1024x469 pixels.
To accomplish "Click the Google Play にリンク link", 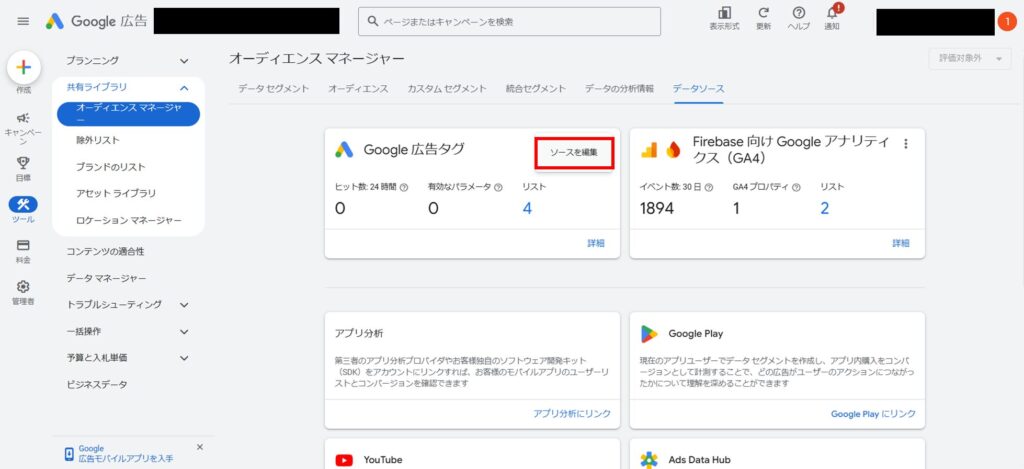I will [x=873, y=413].
